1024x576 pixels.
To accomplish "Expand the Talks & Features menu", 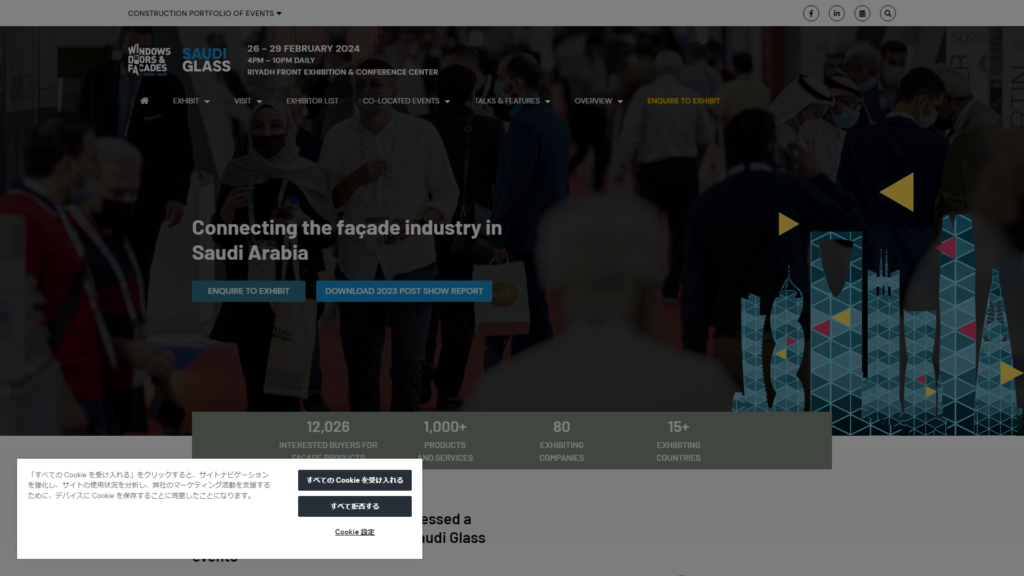I will click(512, 101).
